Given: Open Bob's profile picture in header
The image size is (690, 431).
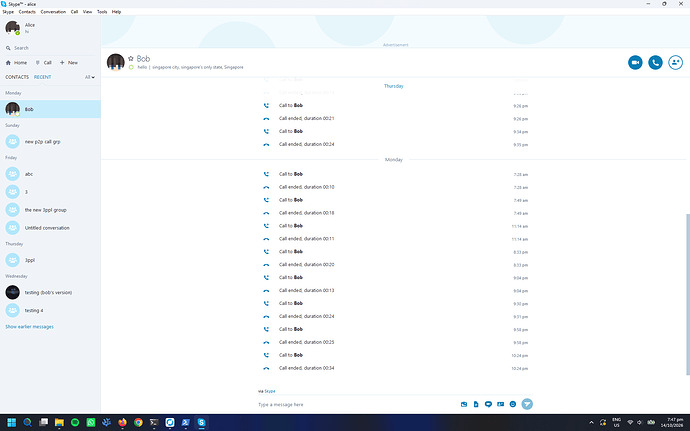Looking at the screenshot, I should (x=115, y=63).
